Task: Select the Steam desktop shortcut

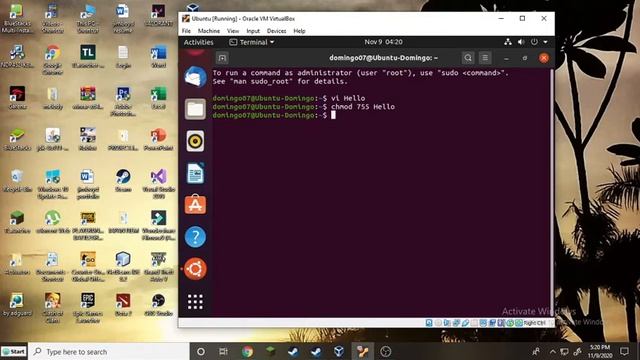Action: click(x=123, y=180)
